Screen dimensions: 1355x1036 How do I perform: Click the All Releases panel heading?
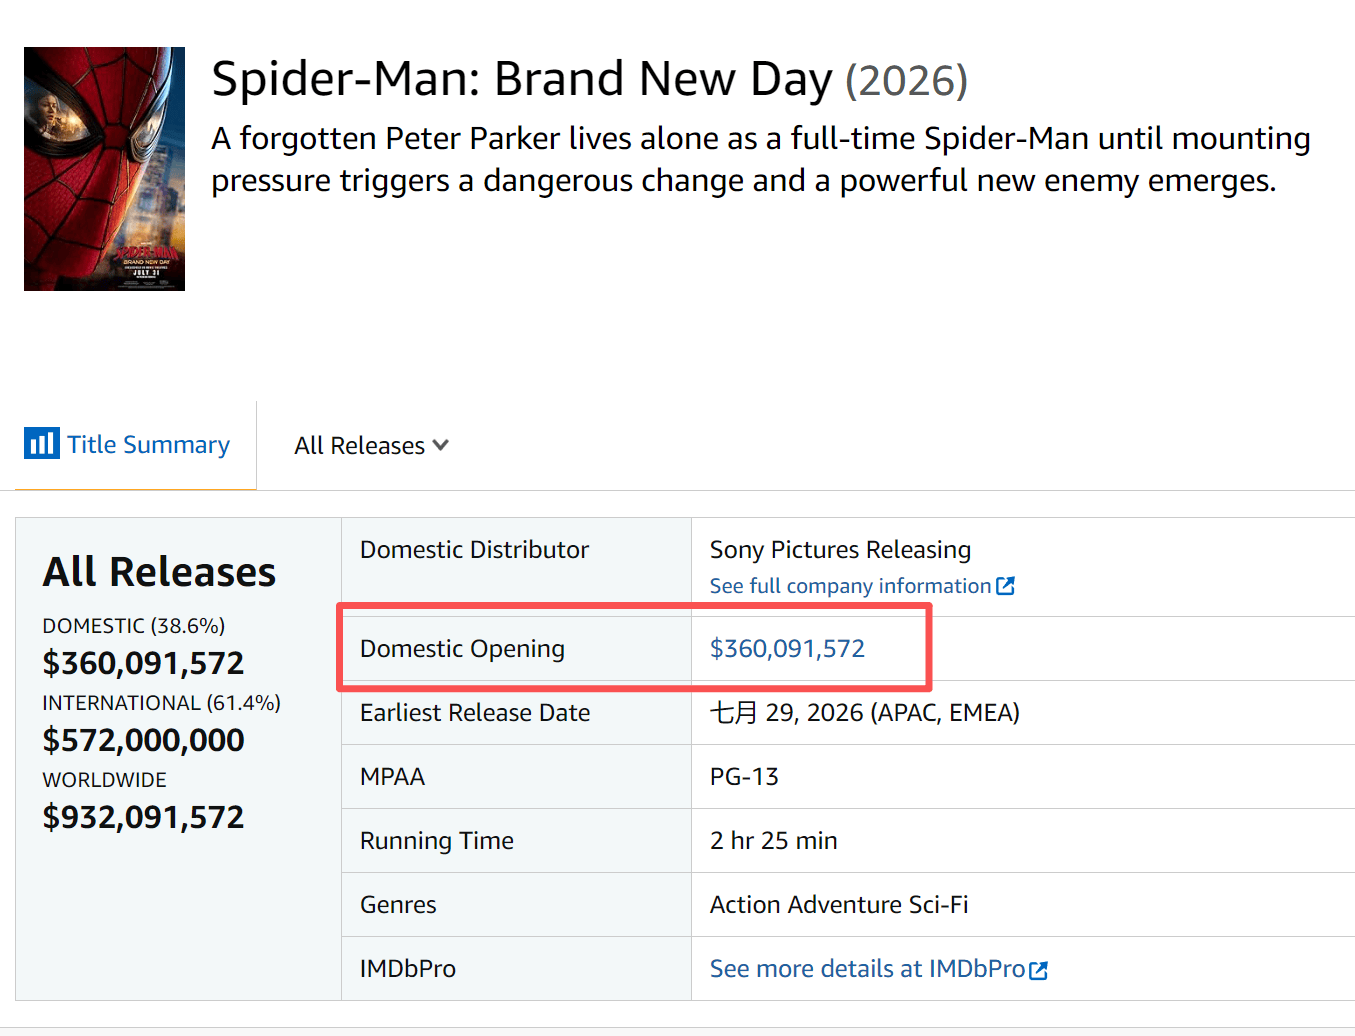(159, 572)
